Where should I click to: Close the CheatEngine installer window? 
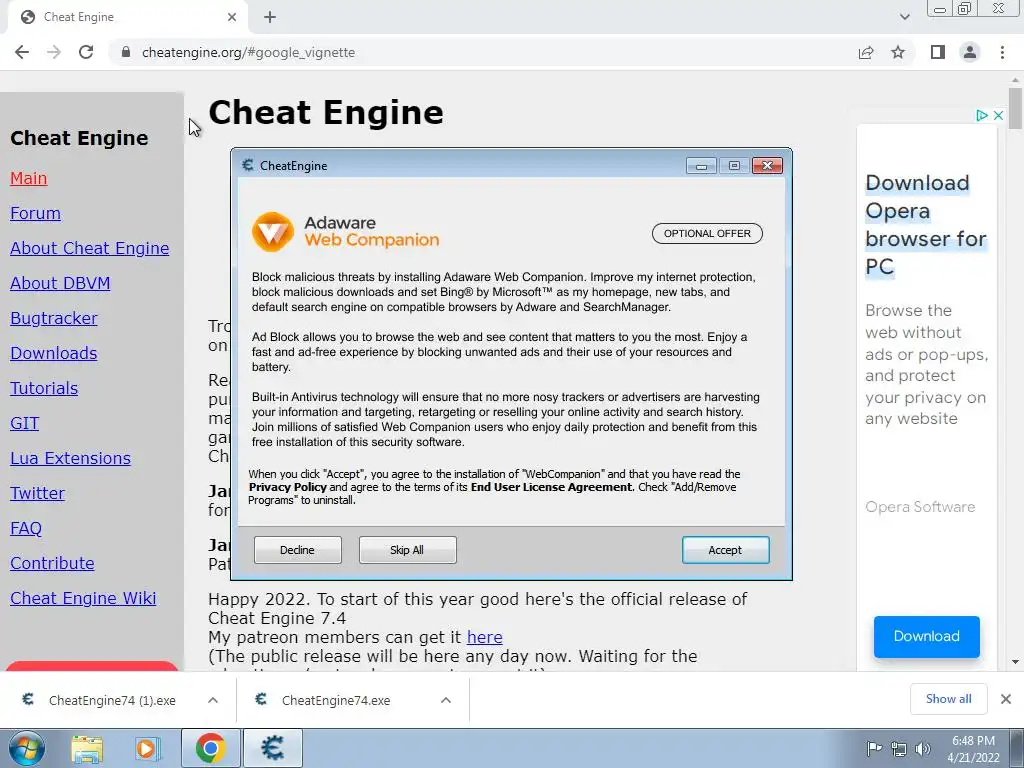coord(767,166)
